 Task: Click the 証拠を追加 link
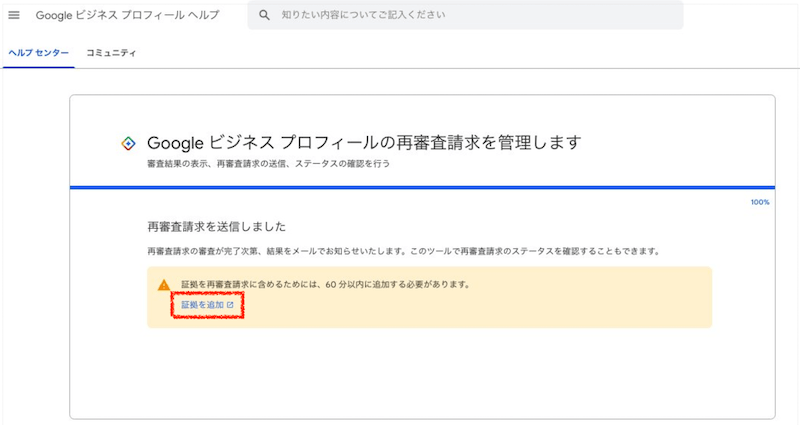207,305
